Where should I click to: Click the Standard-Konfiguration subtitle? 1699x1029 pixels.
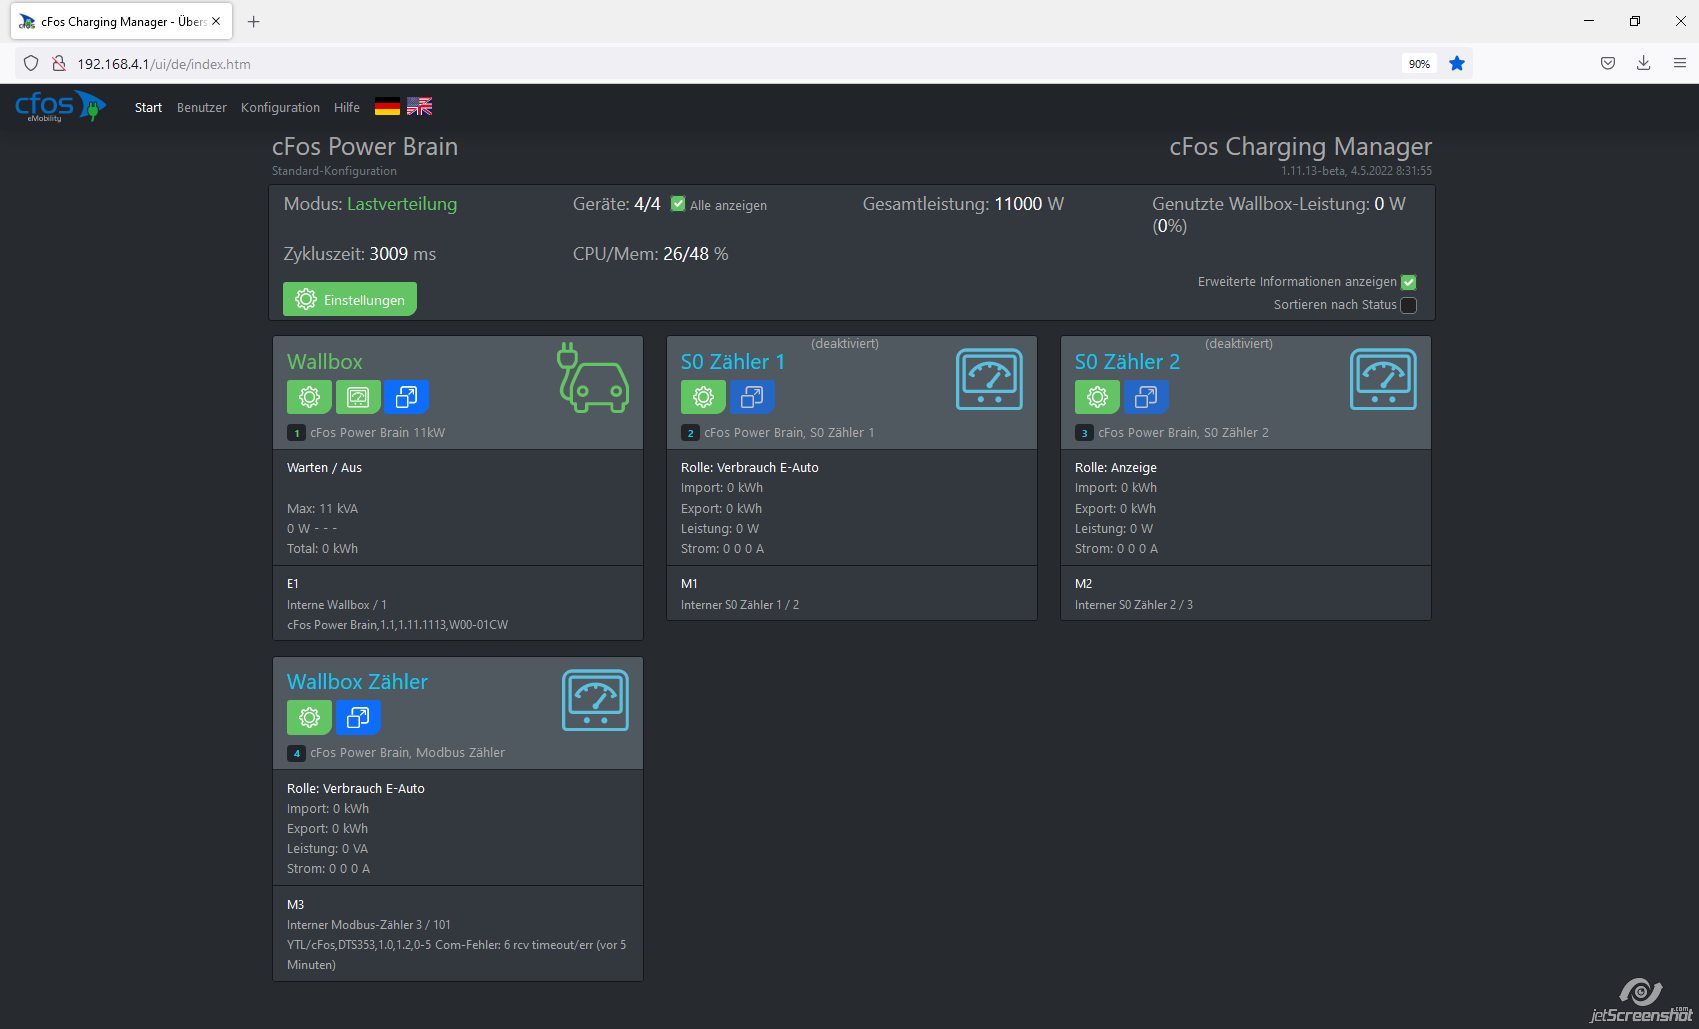[x=334, y=171]
